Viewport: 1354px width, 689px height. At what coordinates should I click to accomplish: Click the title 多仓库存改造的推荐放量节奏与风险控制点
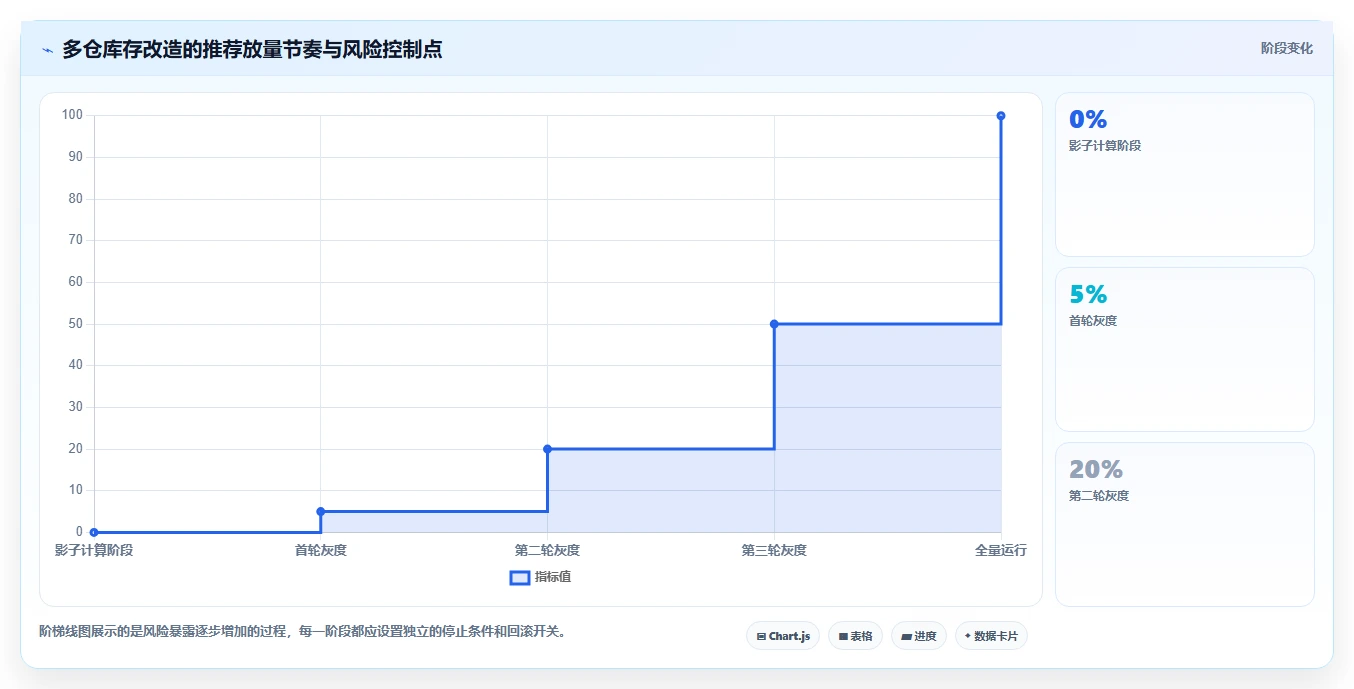[x=252, y=49]
